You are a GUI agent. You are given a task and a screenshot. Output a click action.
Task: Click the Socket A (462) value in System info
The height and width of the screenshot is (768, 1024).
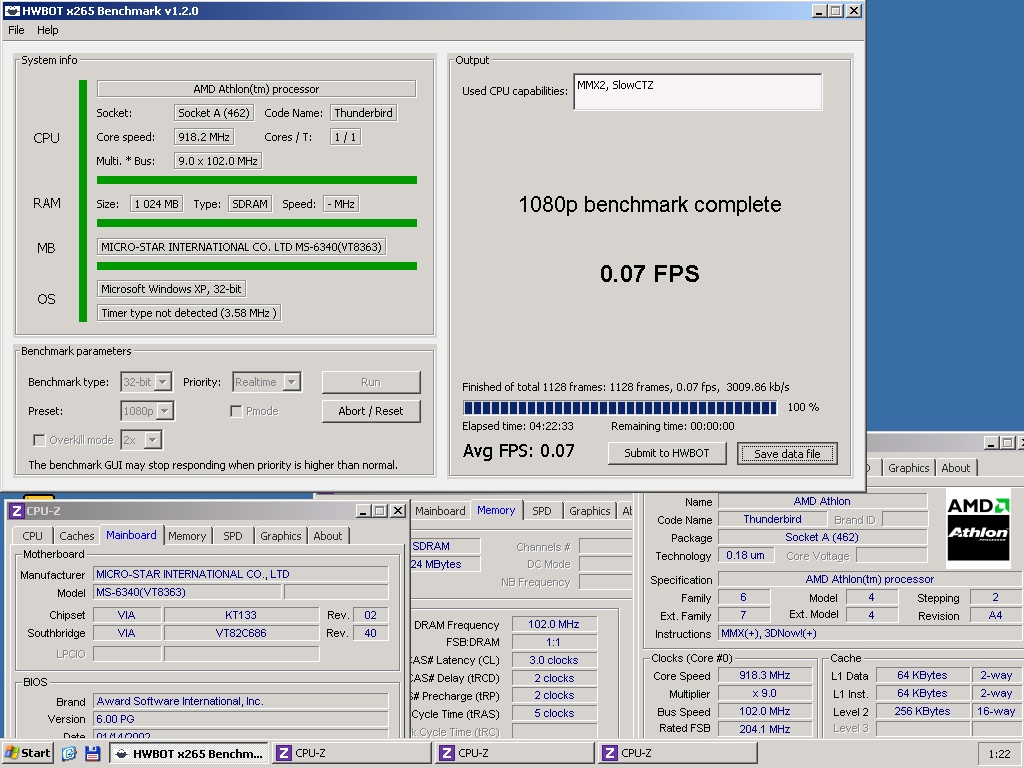(214, 113)
